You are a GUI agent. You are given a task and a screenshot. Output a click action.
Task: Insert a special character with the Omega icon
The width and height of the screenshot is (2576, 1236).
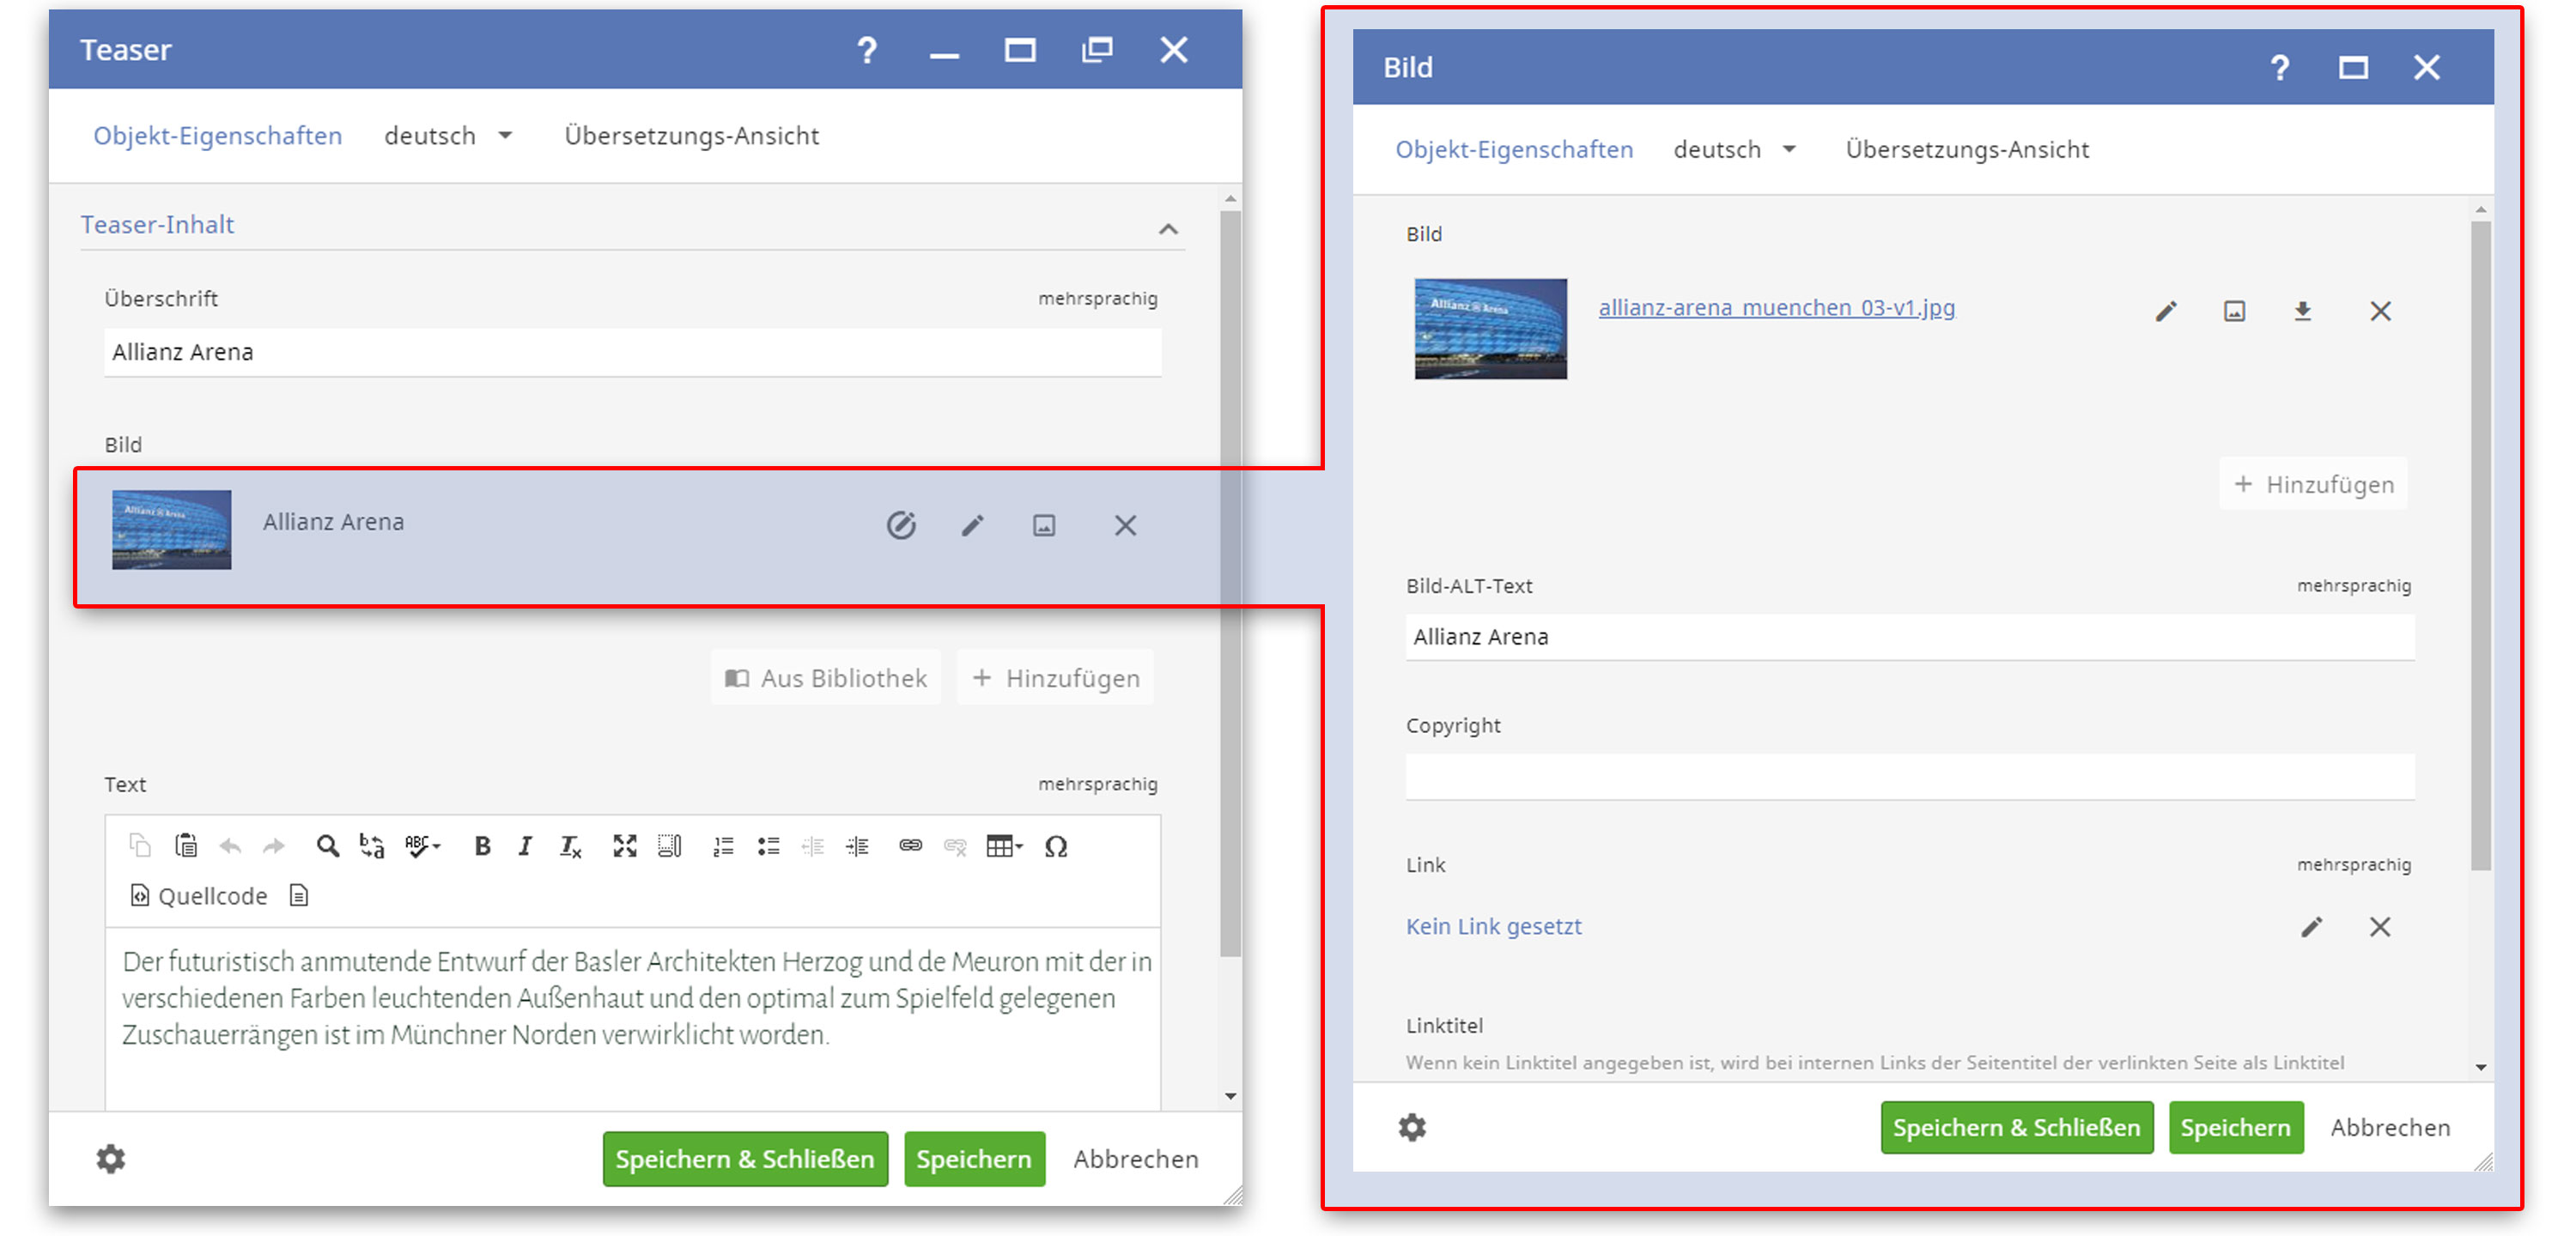click(1057, 846)
